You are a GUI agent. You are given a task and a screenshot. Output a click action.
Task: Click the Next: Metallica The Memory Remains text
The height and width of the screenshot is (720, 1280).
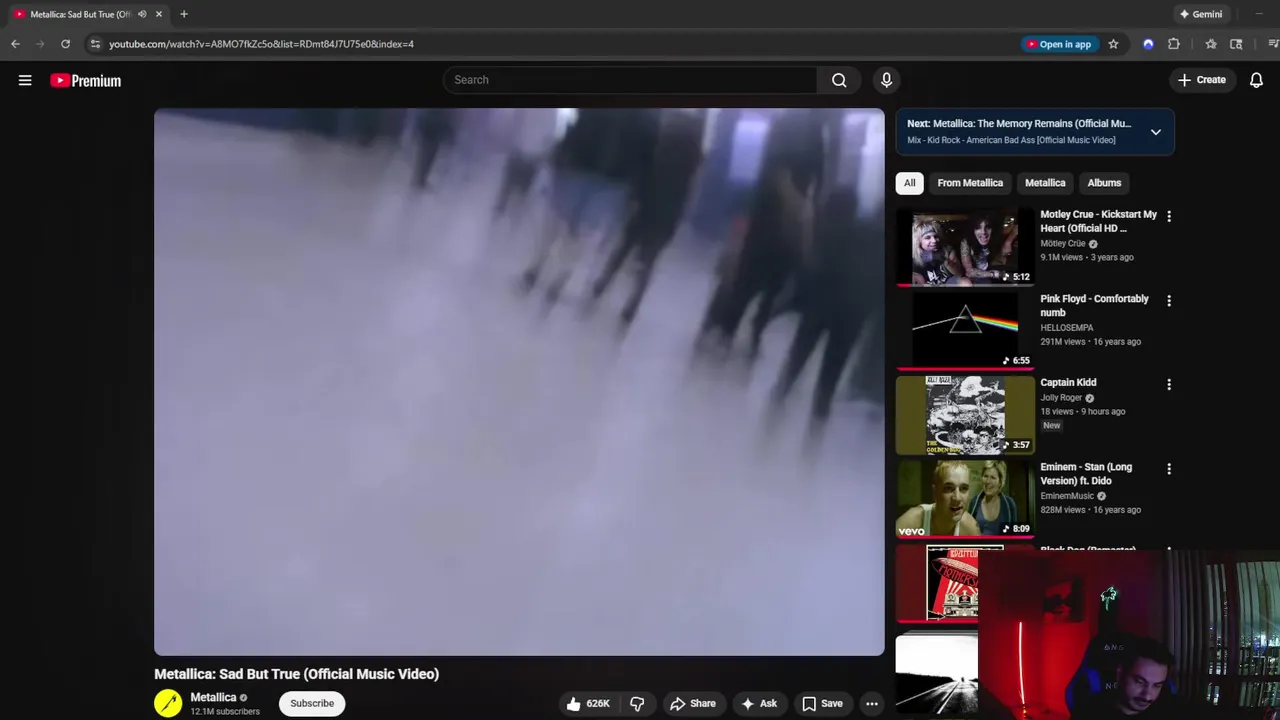click(x=1019, y=124)
